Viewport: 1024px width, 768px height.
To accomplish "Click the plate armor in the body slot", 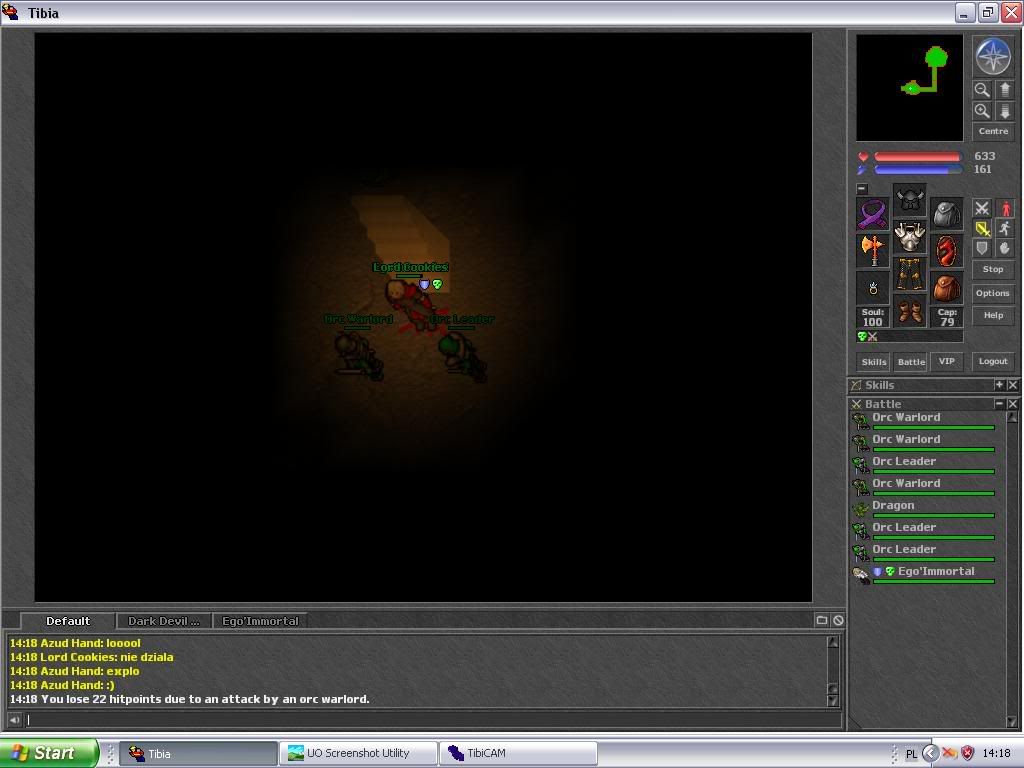I will (x=910, y=236).
